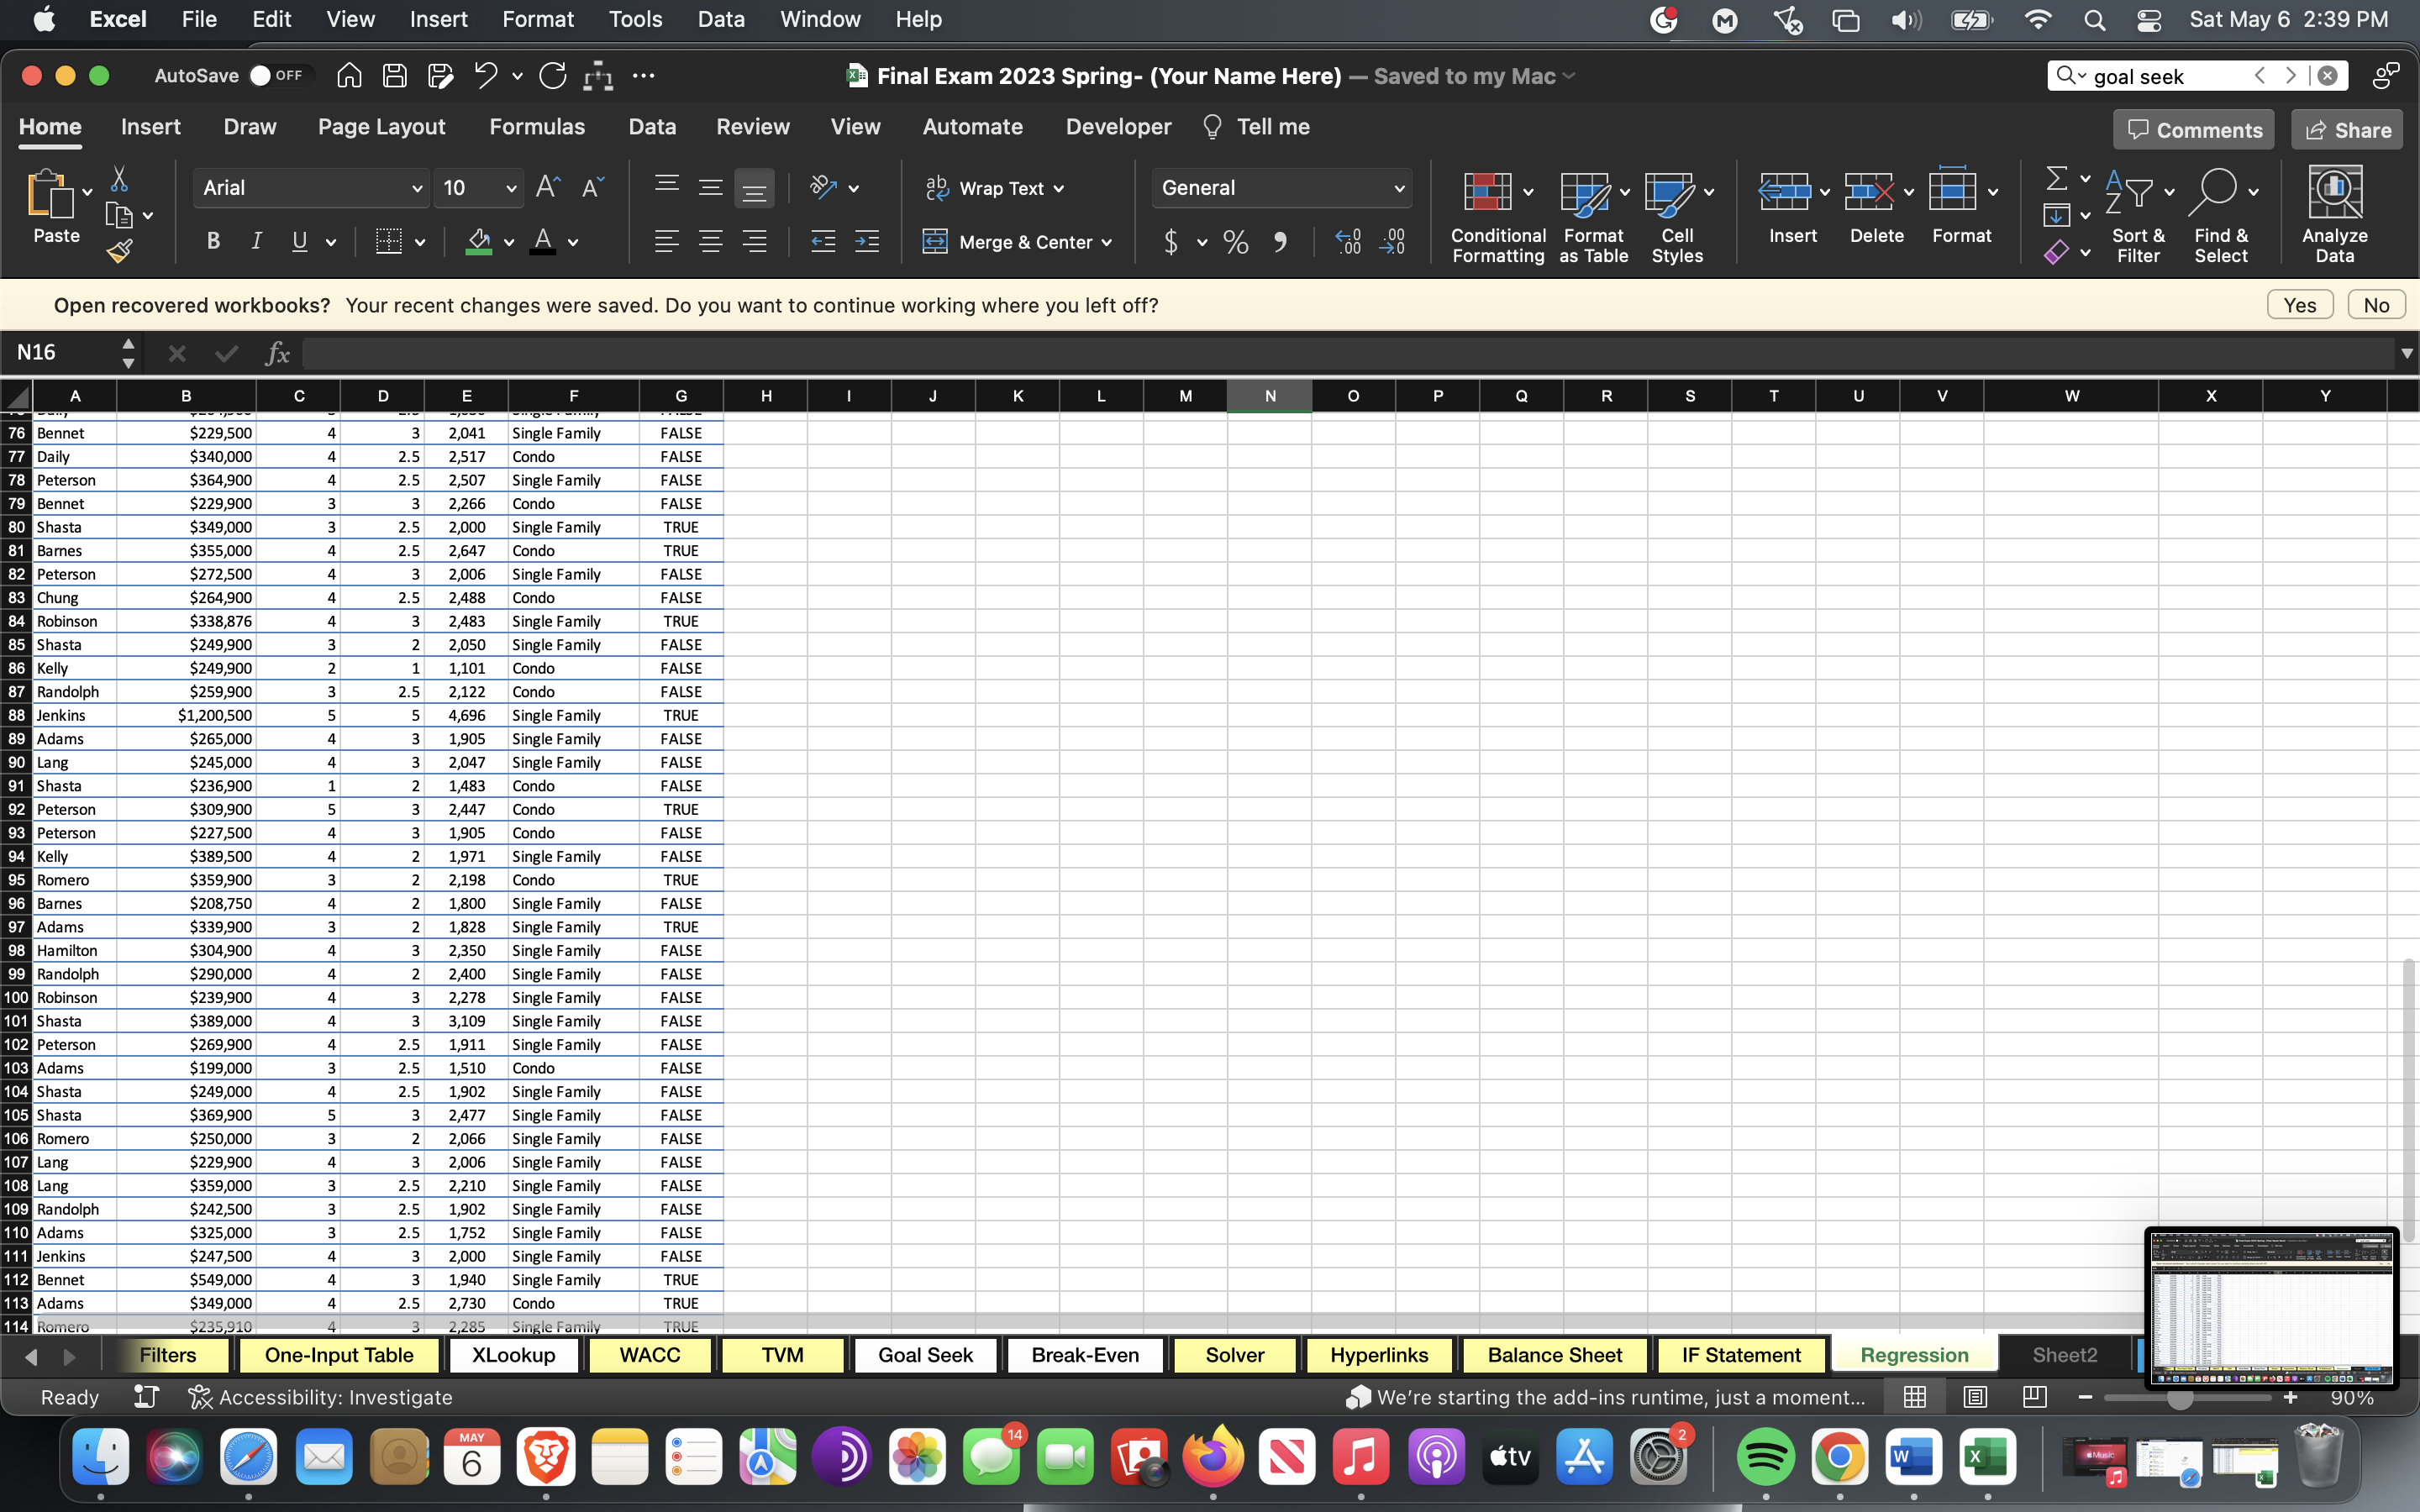Toggle Middle Align button
The image size is (2420, 1512).
(x=710, y=188)
